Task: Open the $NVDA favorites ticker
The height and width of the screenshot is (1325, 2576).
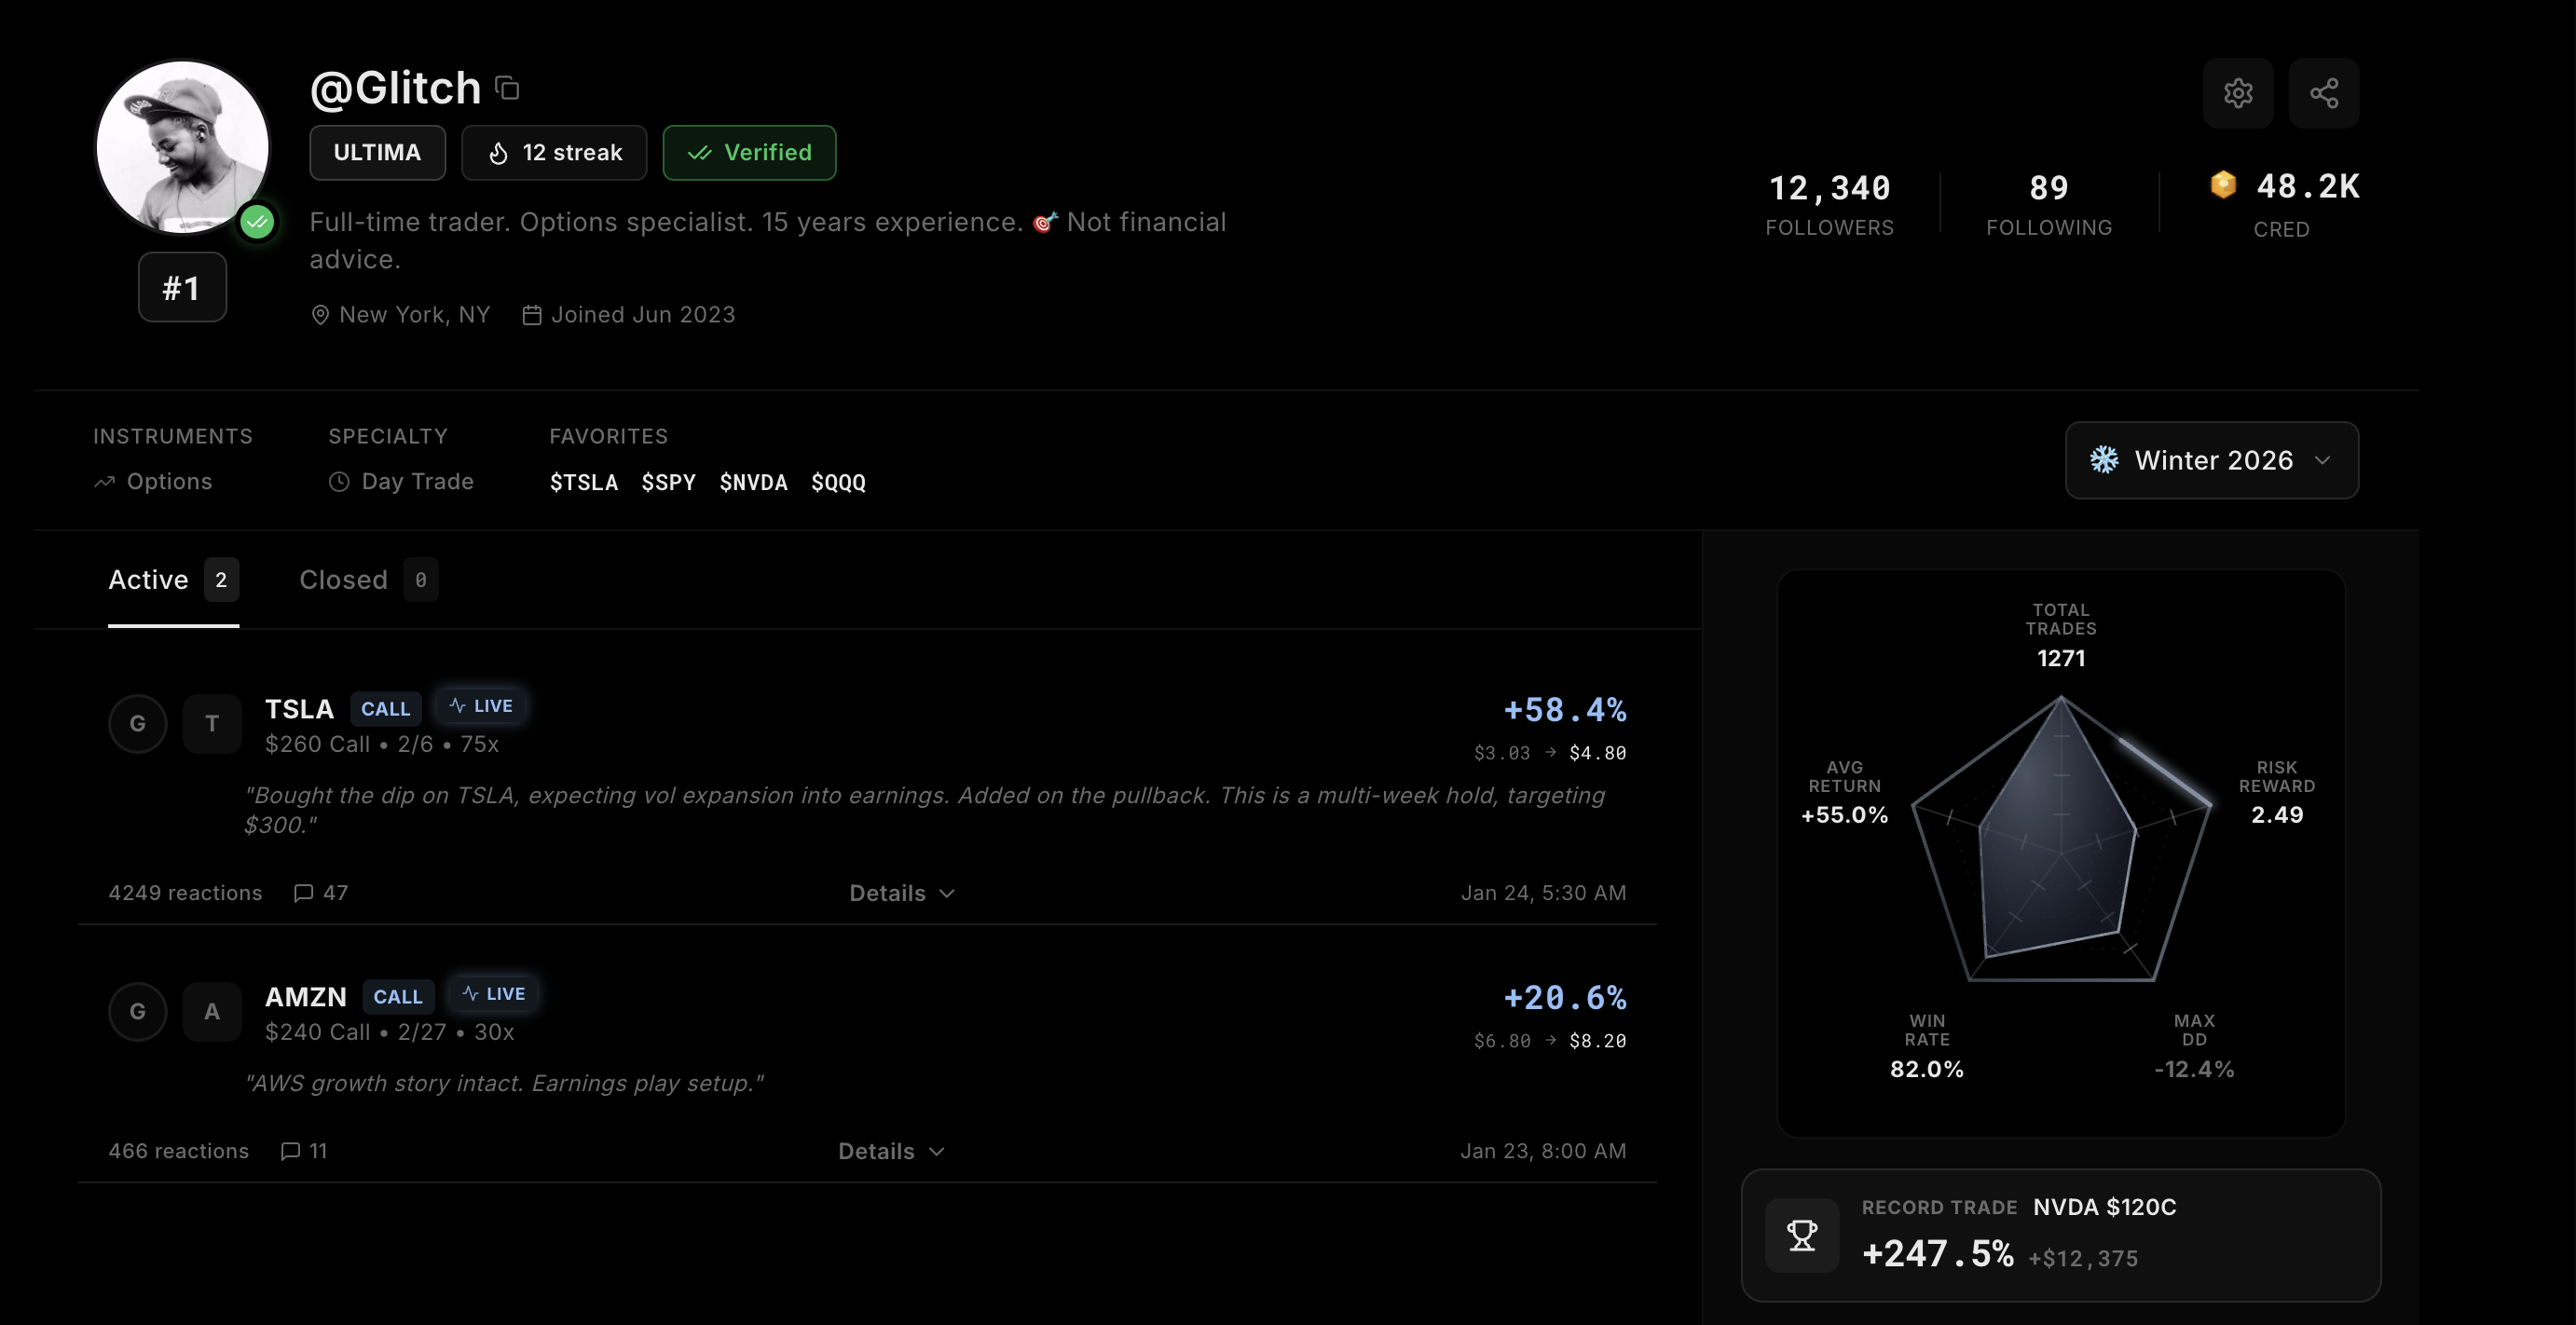Action: 754,482
